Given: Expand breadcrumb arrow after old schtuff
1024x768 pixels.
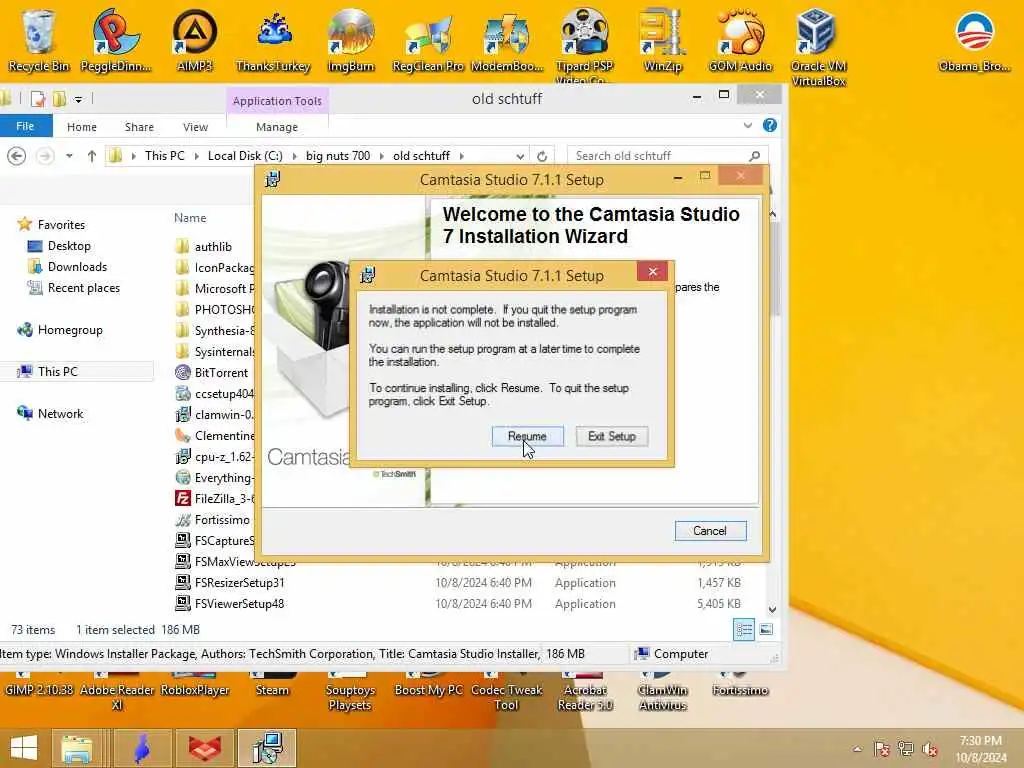Looking at the screenshot, I should [x=462, y=156].
